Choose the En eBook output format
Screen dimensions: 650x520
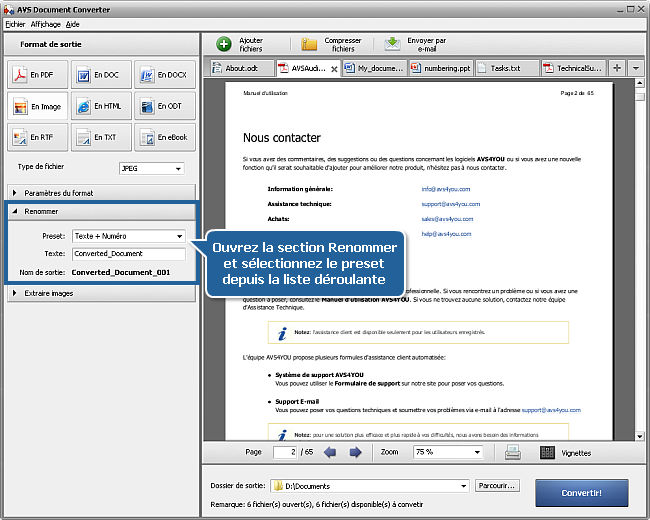(x=165, y=137)
